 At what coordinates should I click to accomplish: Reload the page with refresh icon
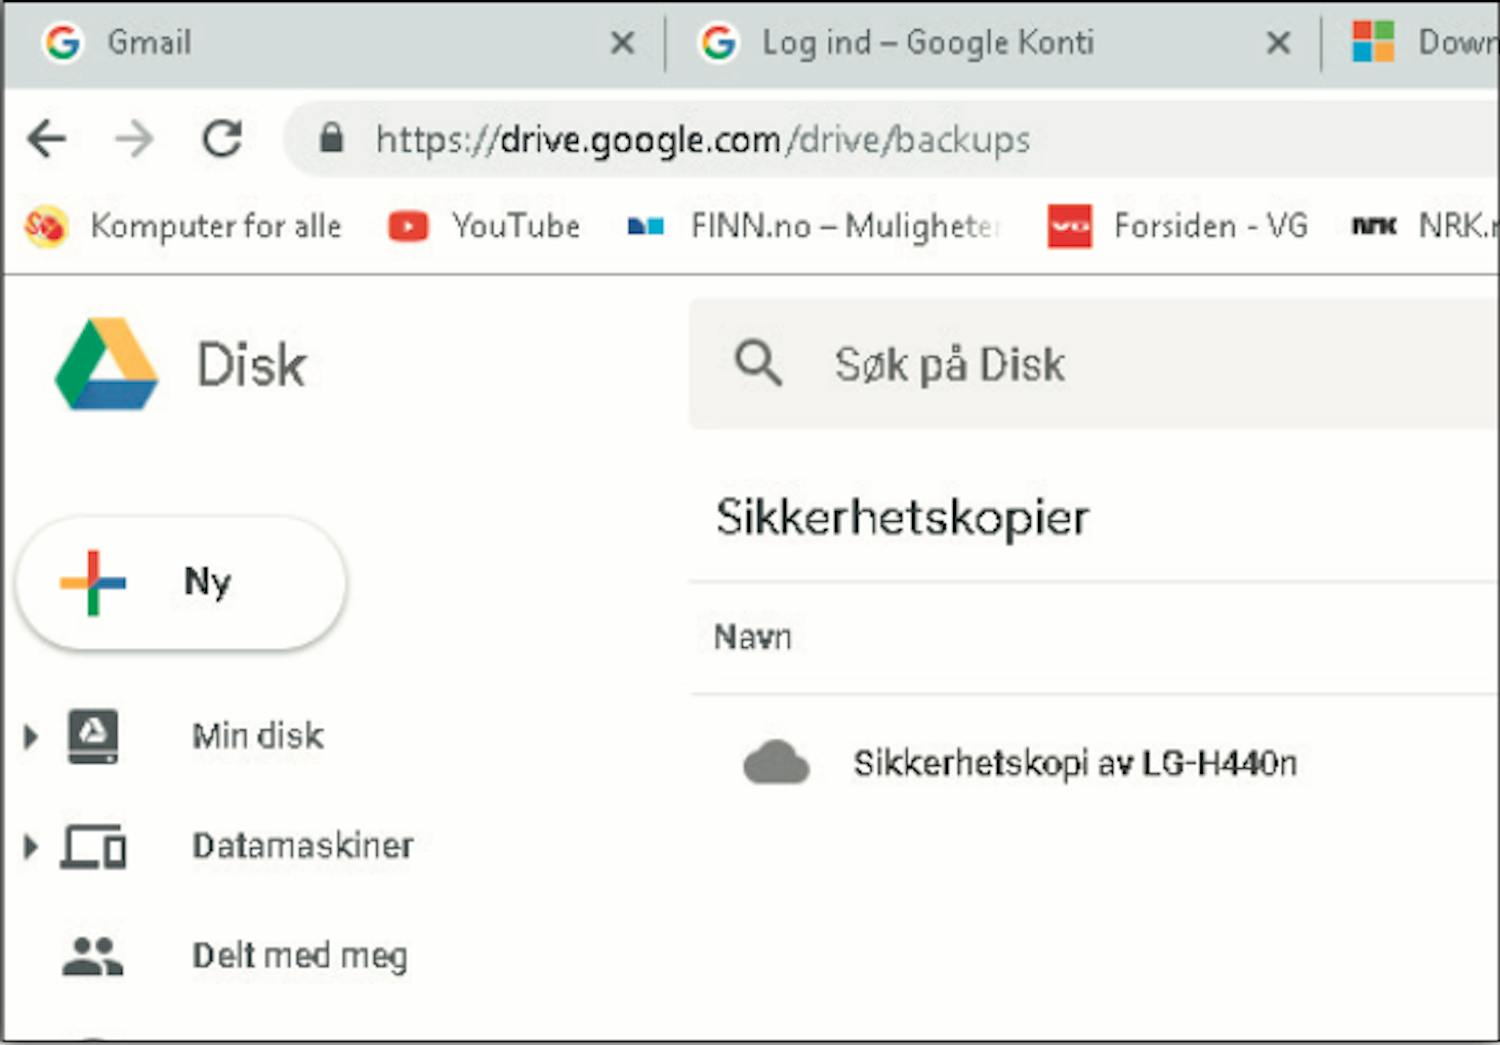click(x=222, y=139)
